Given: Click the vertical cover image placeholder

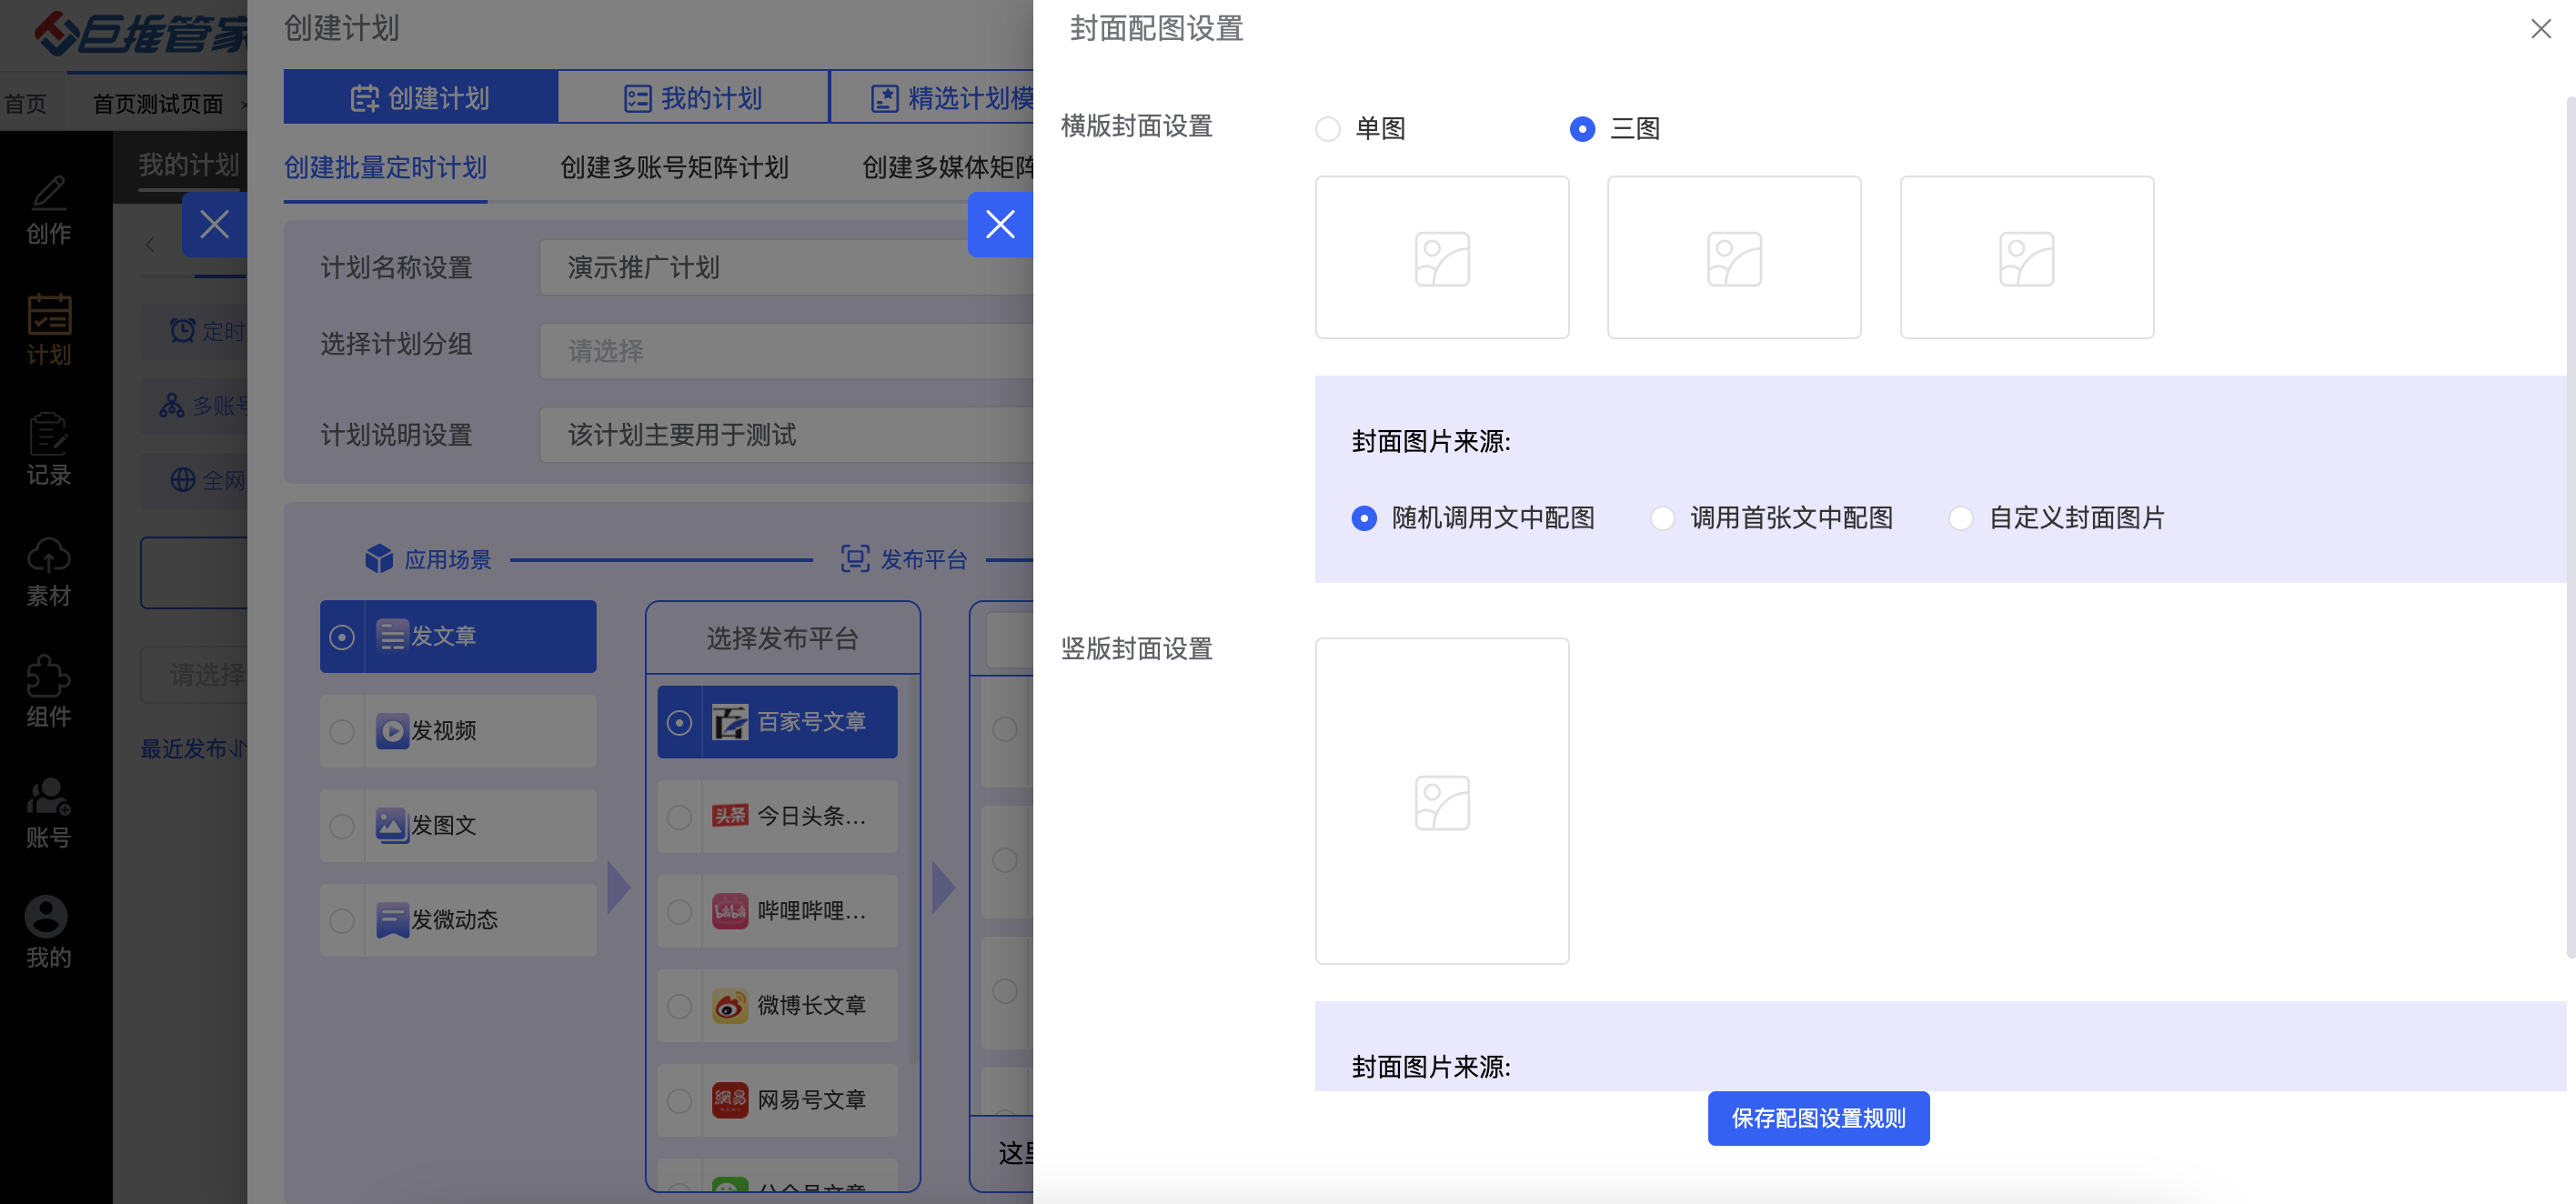Looking at the screenshot, I should [1441, 801].
